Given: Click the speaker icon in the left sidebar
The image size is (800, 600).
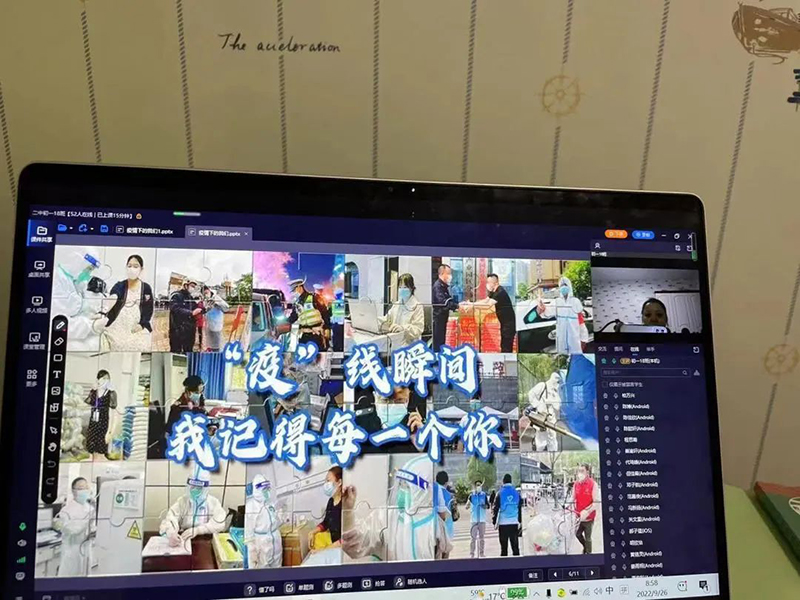Looking at the screenshot, I should 22,543.
